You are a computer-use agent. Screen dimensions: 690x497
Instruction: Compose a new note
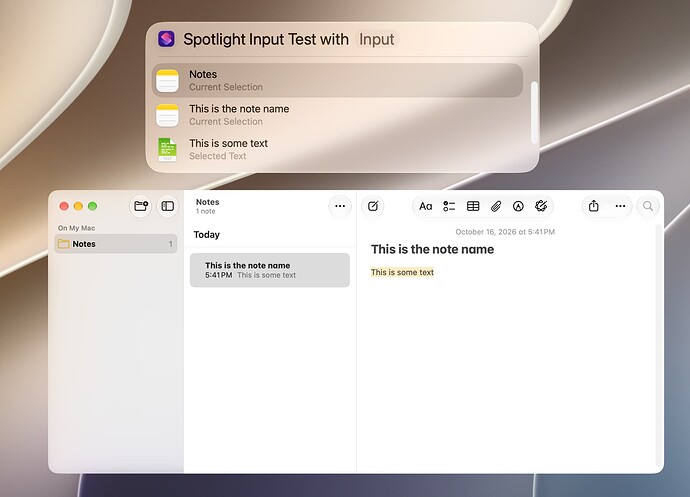coord(373,206)
